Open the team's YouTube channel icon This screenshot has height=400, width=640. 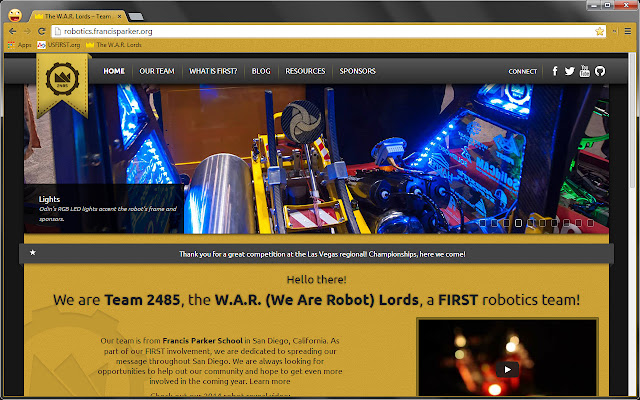tap(584, 71)
